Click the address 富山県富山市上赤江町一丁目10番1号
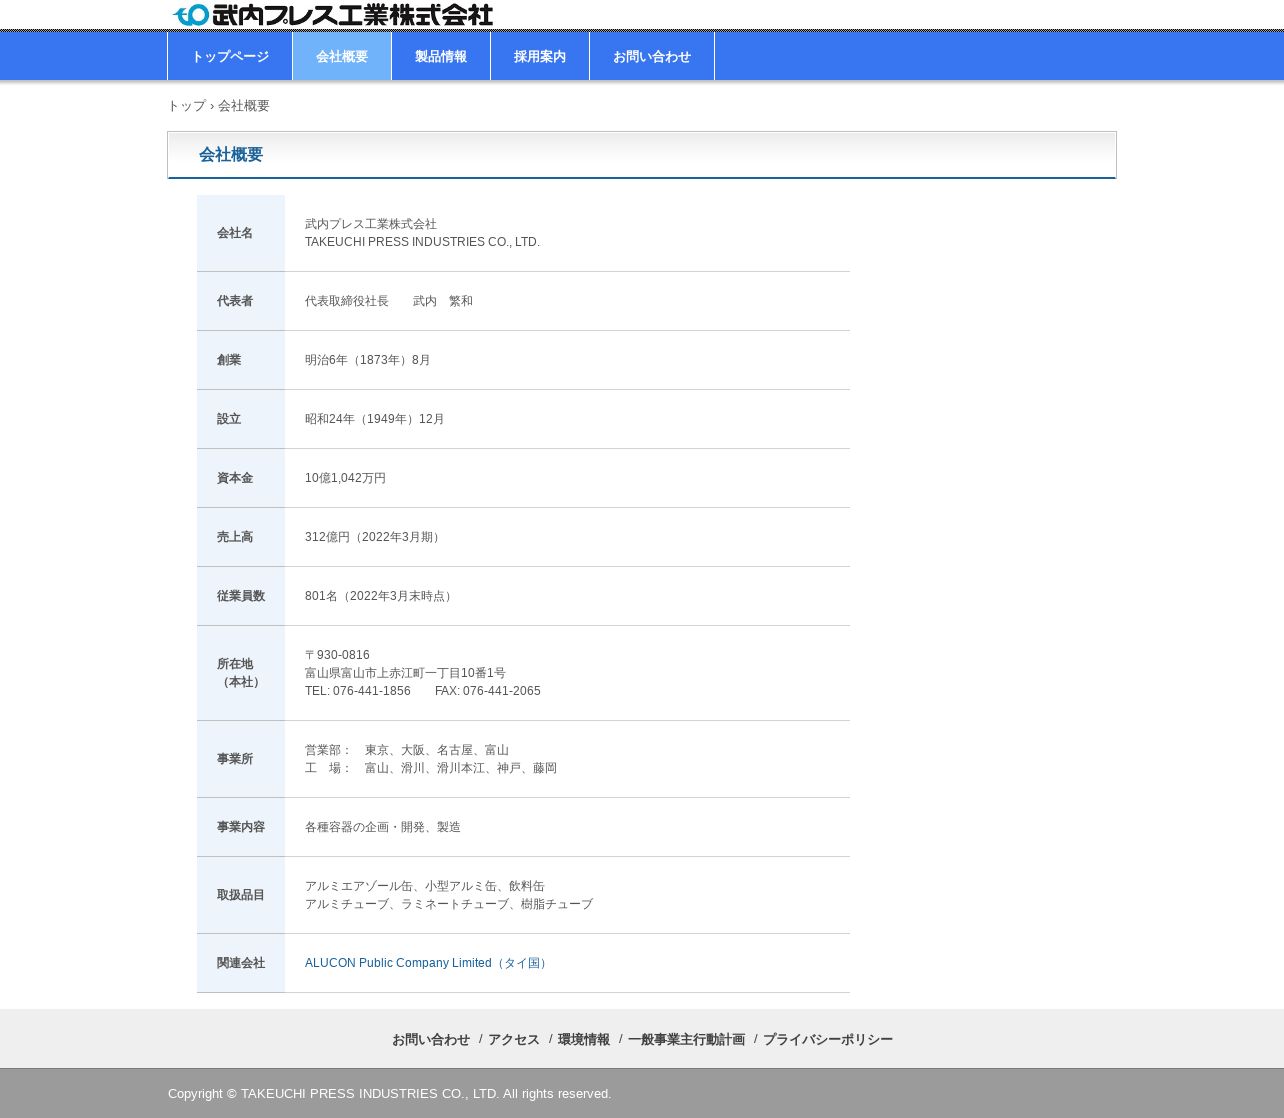 (405, 673)
